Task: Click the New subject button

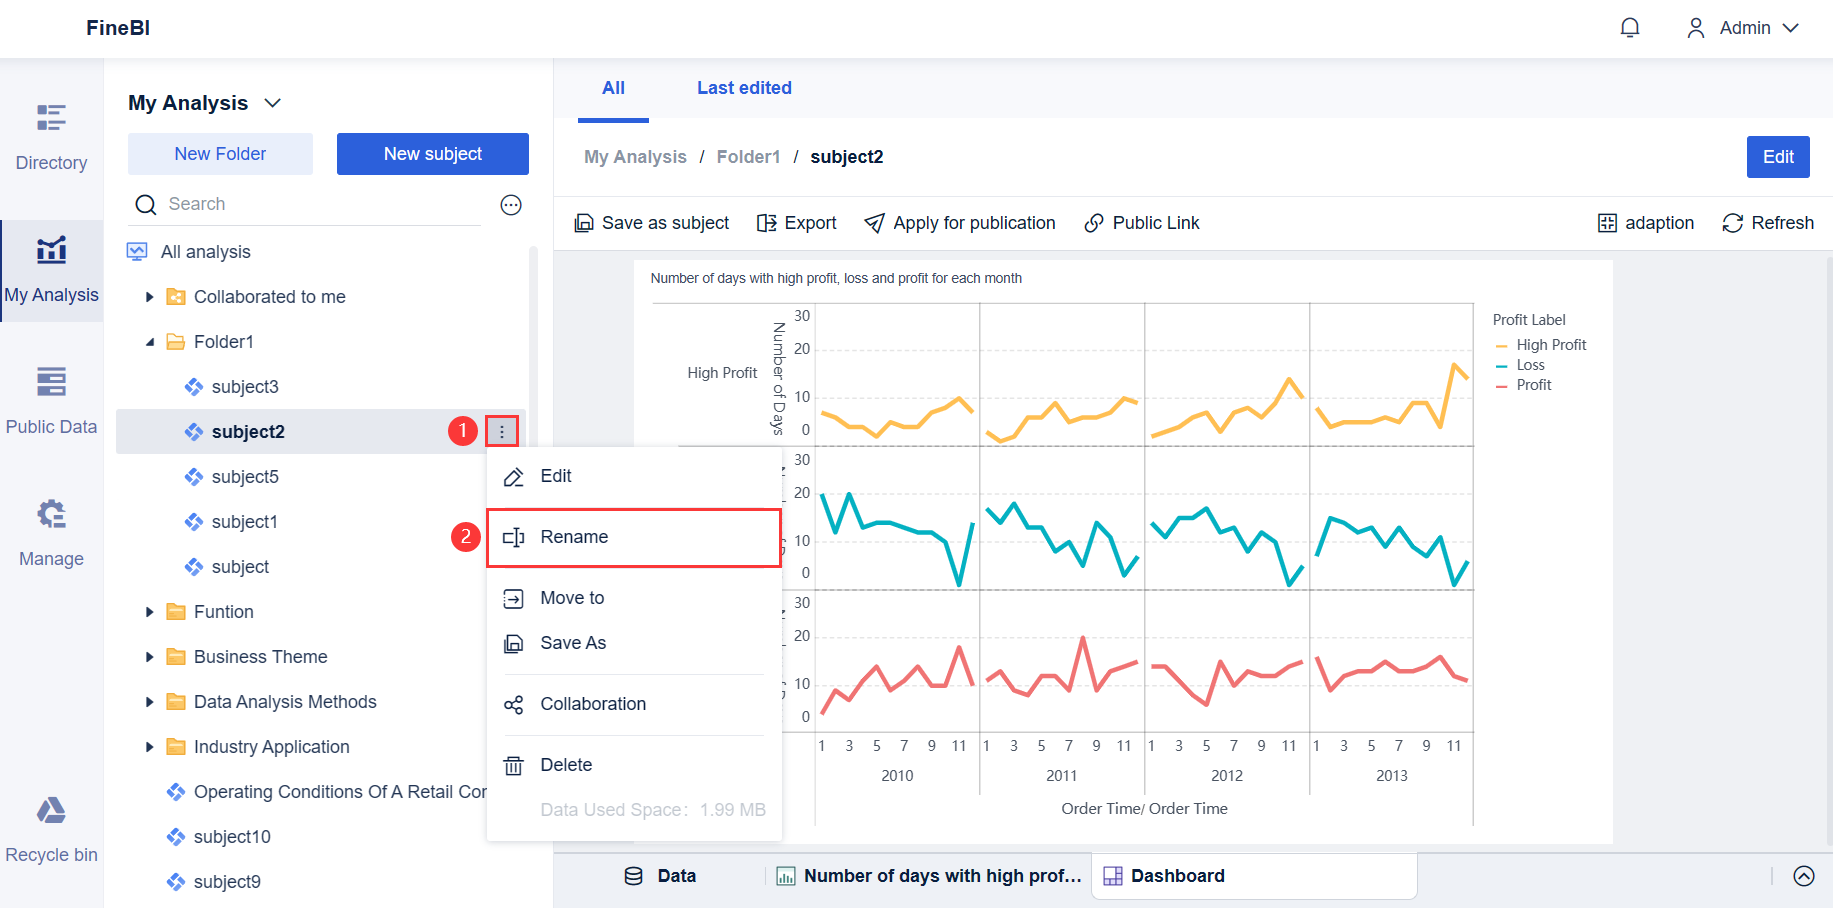Action: pyautogui.click(x=432, y=154)
